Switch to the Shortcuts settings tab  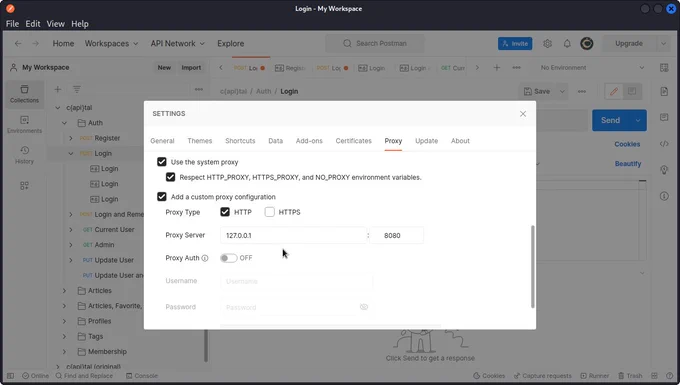(240, 141)
